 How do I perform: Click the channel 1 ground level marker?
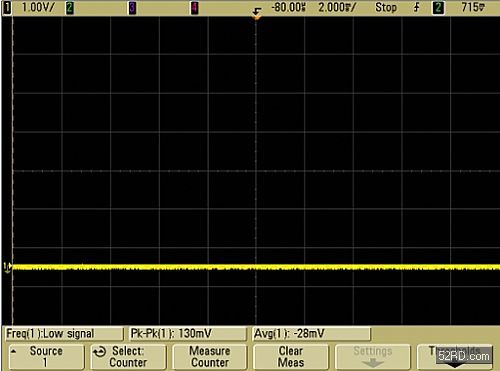(7, 267)
